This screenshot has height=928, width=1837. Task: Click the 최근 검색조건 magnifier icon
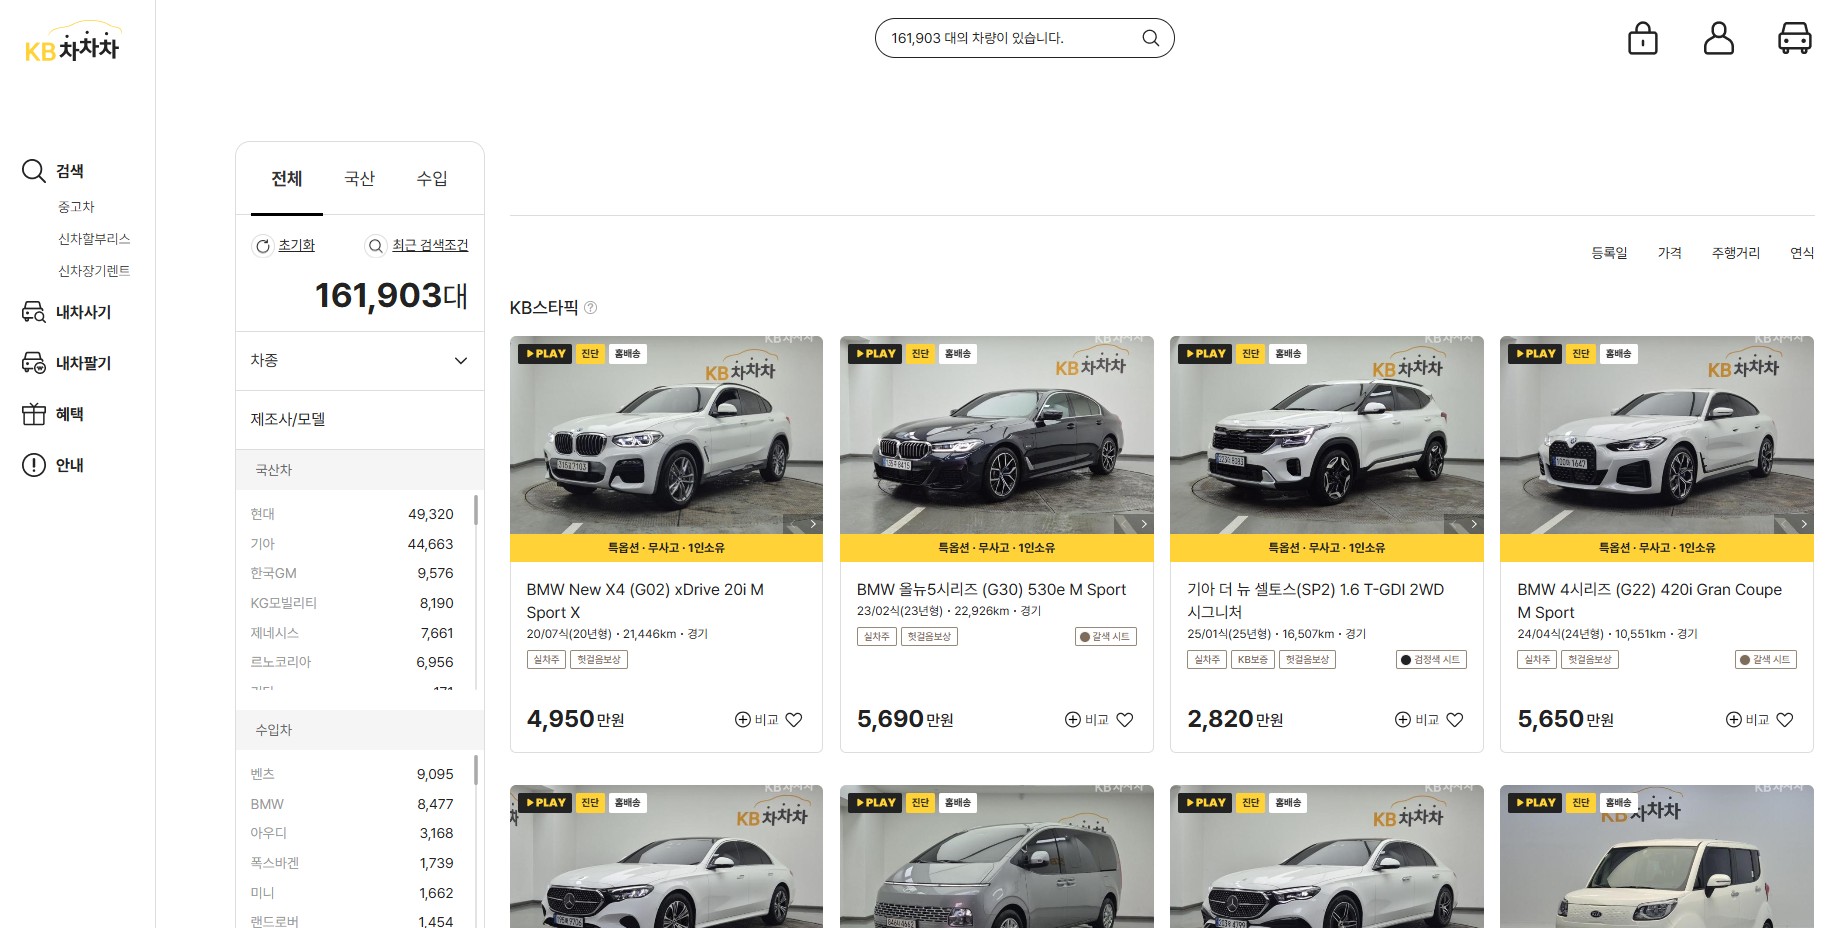[x=376, y=246]
